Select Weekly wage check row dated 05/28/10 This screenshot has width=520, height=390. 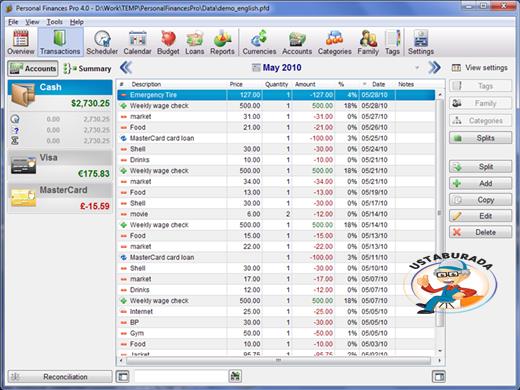point(276,106)
